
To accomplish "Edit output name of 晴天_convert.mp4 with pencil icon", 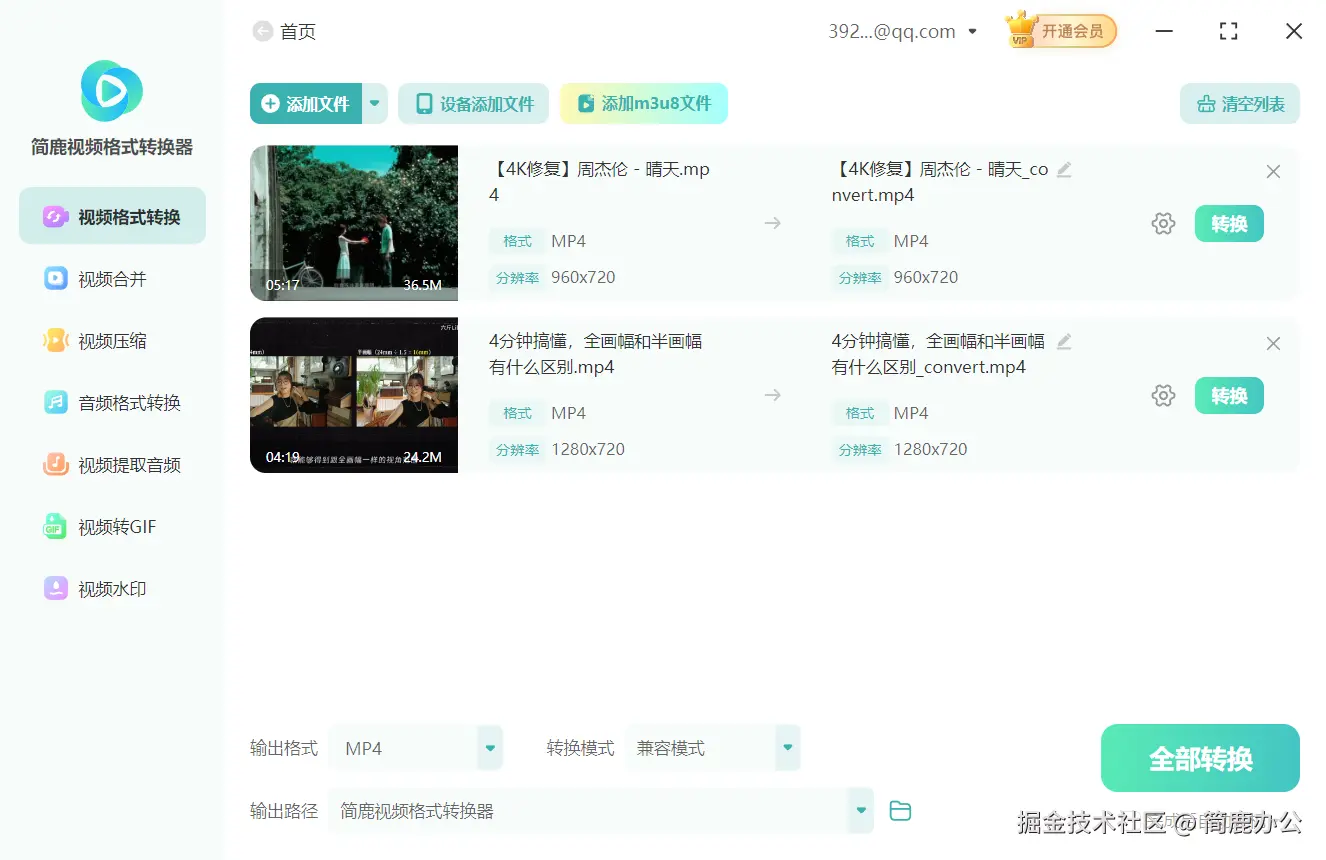I will (x=1064, y=170).
